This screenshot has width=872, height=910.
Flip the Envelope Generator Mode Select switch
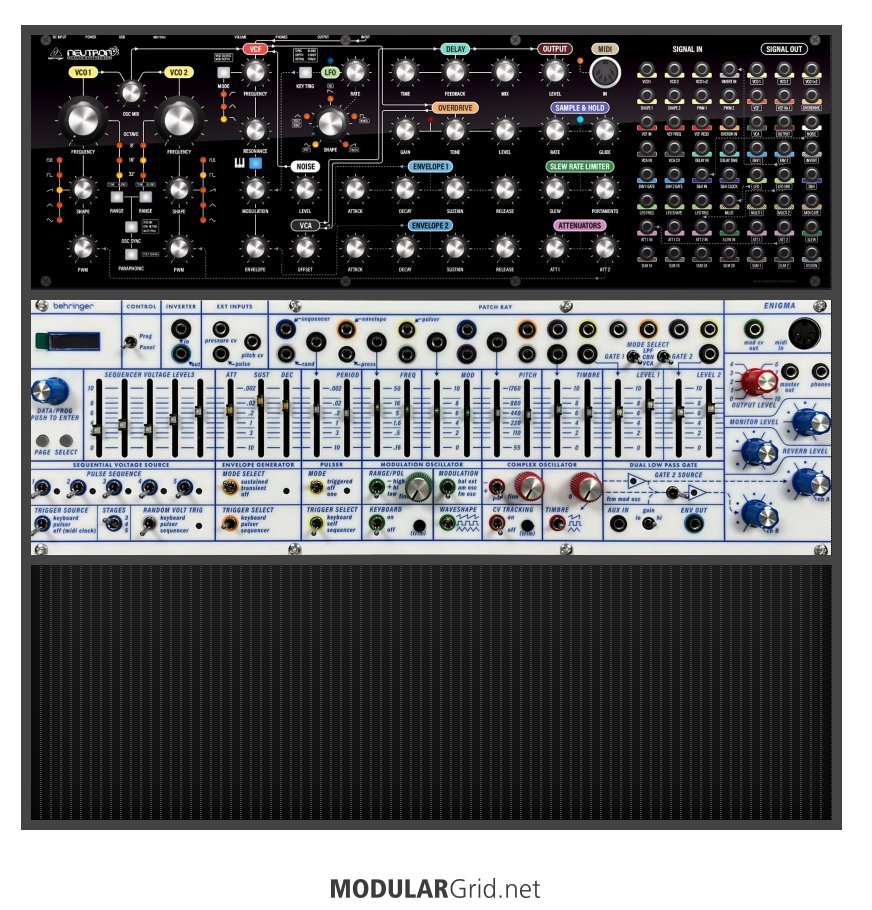[x=230, y=486]
